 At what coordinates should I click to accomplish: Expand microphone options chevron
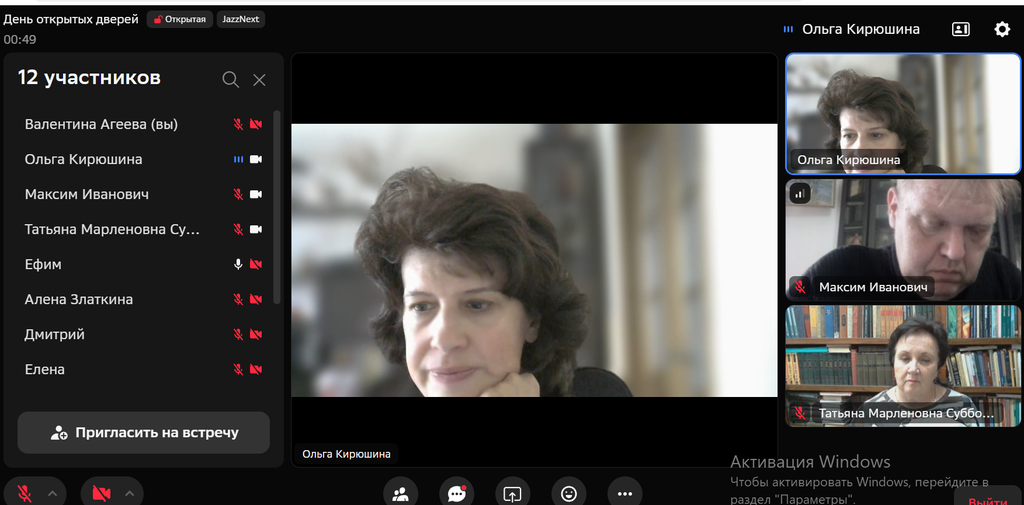pos(53,493)
